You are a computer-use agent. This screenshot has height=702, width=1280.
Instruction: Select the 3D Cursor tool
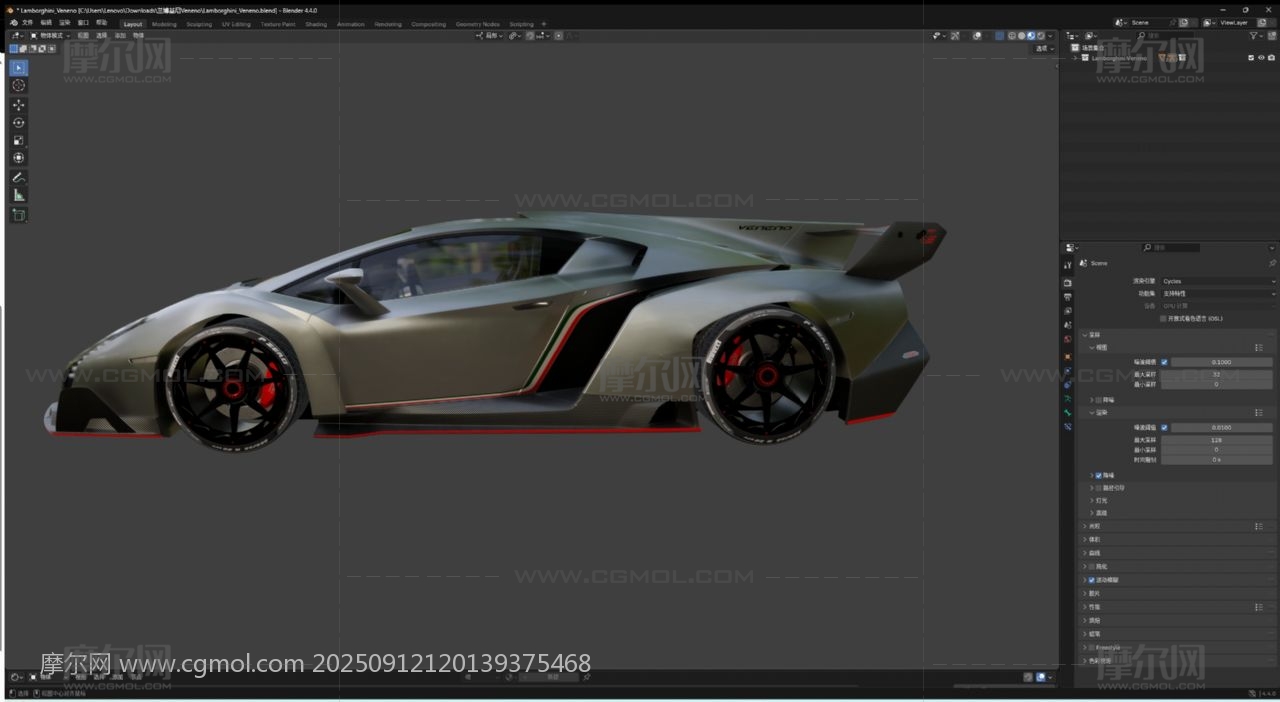[18, 86]
